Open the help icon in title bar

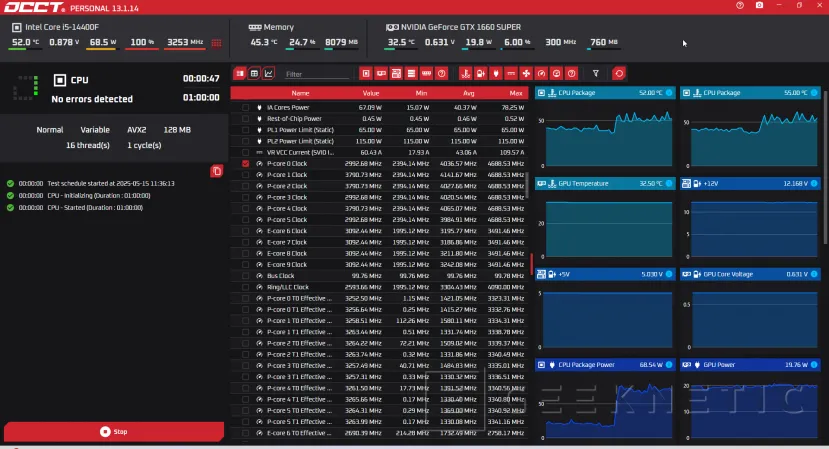740,5
